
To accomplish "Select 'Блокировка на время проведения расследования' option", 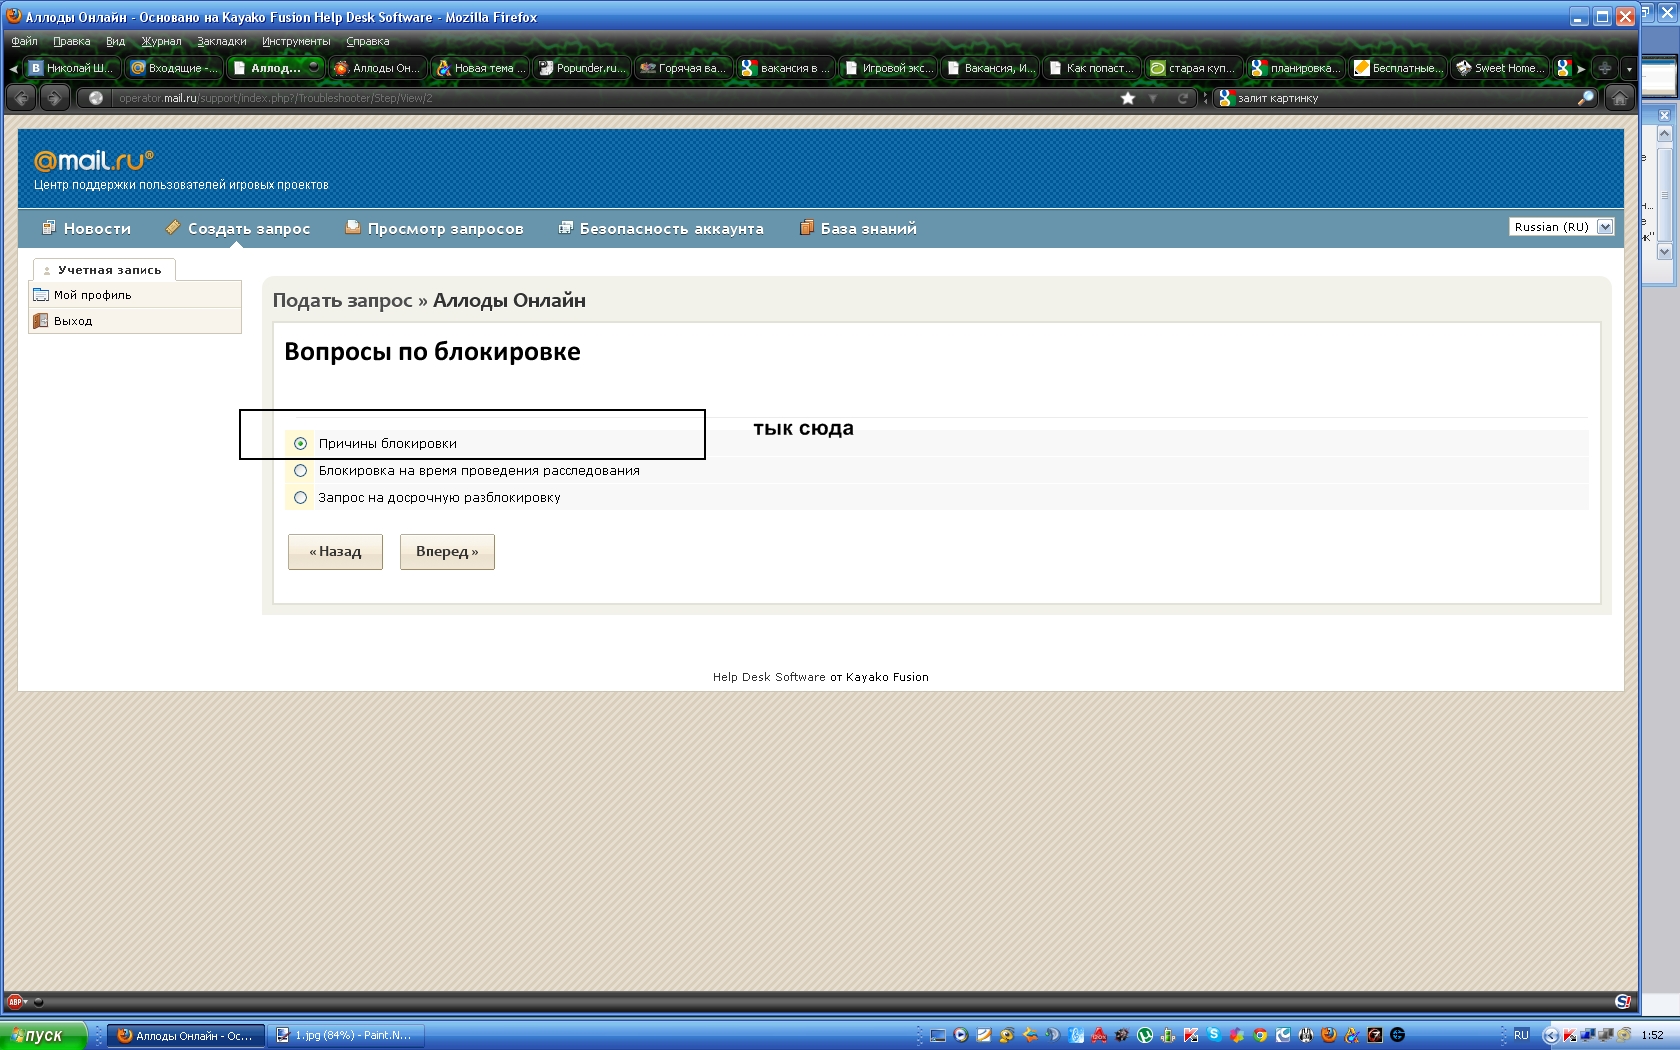I will coord(301,470).
